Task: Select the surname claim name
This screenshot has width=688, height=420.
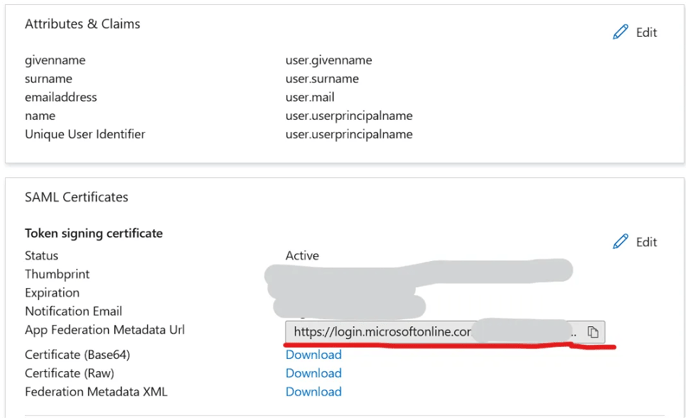Action: [x=48, y=79]
